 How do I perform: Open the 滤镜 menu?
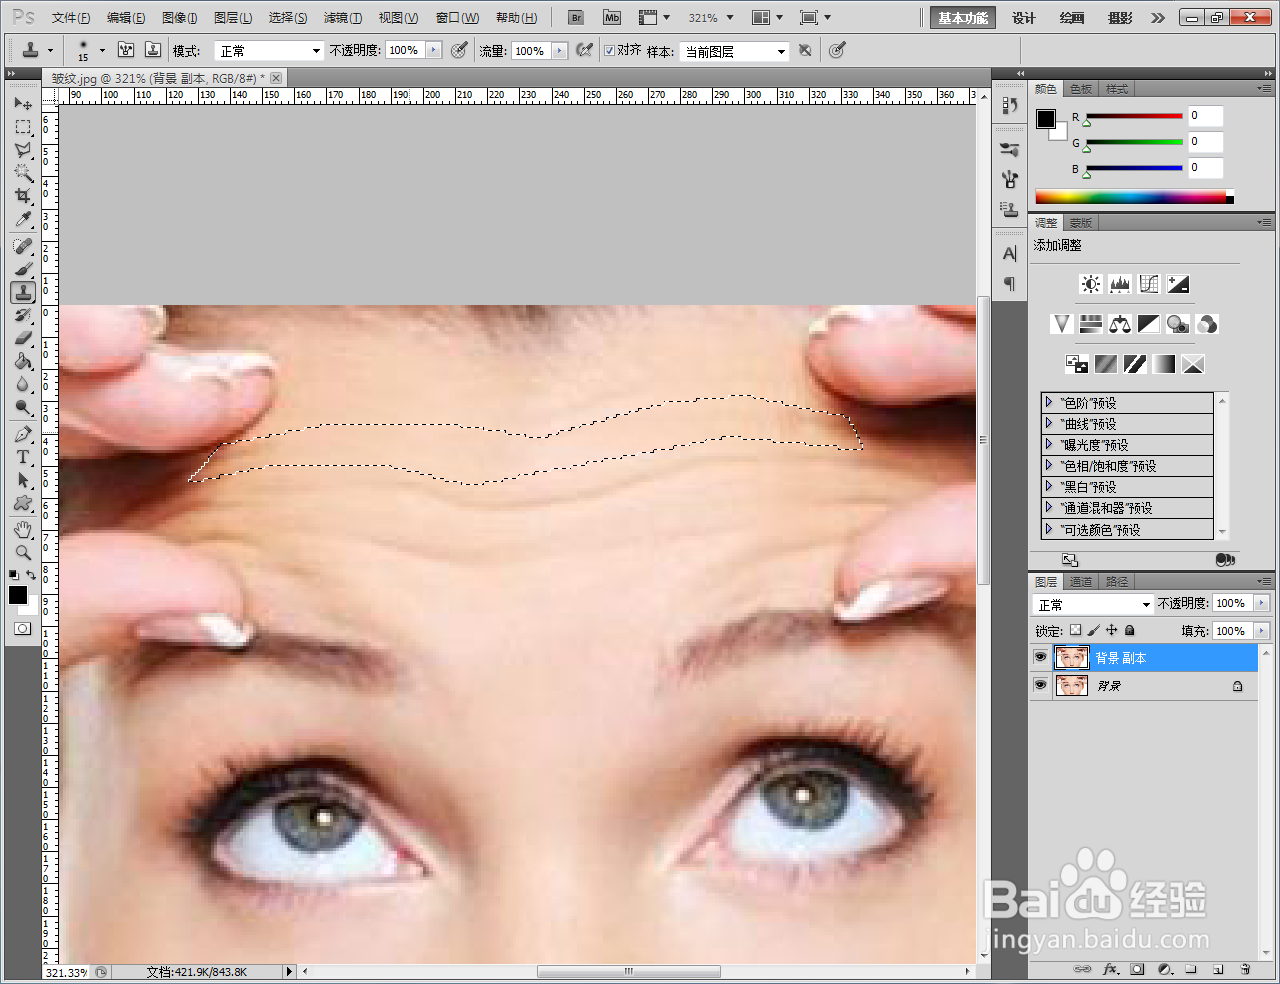(x=343, y=18)
